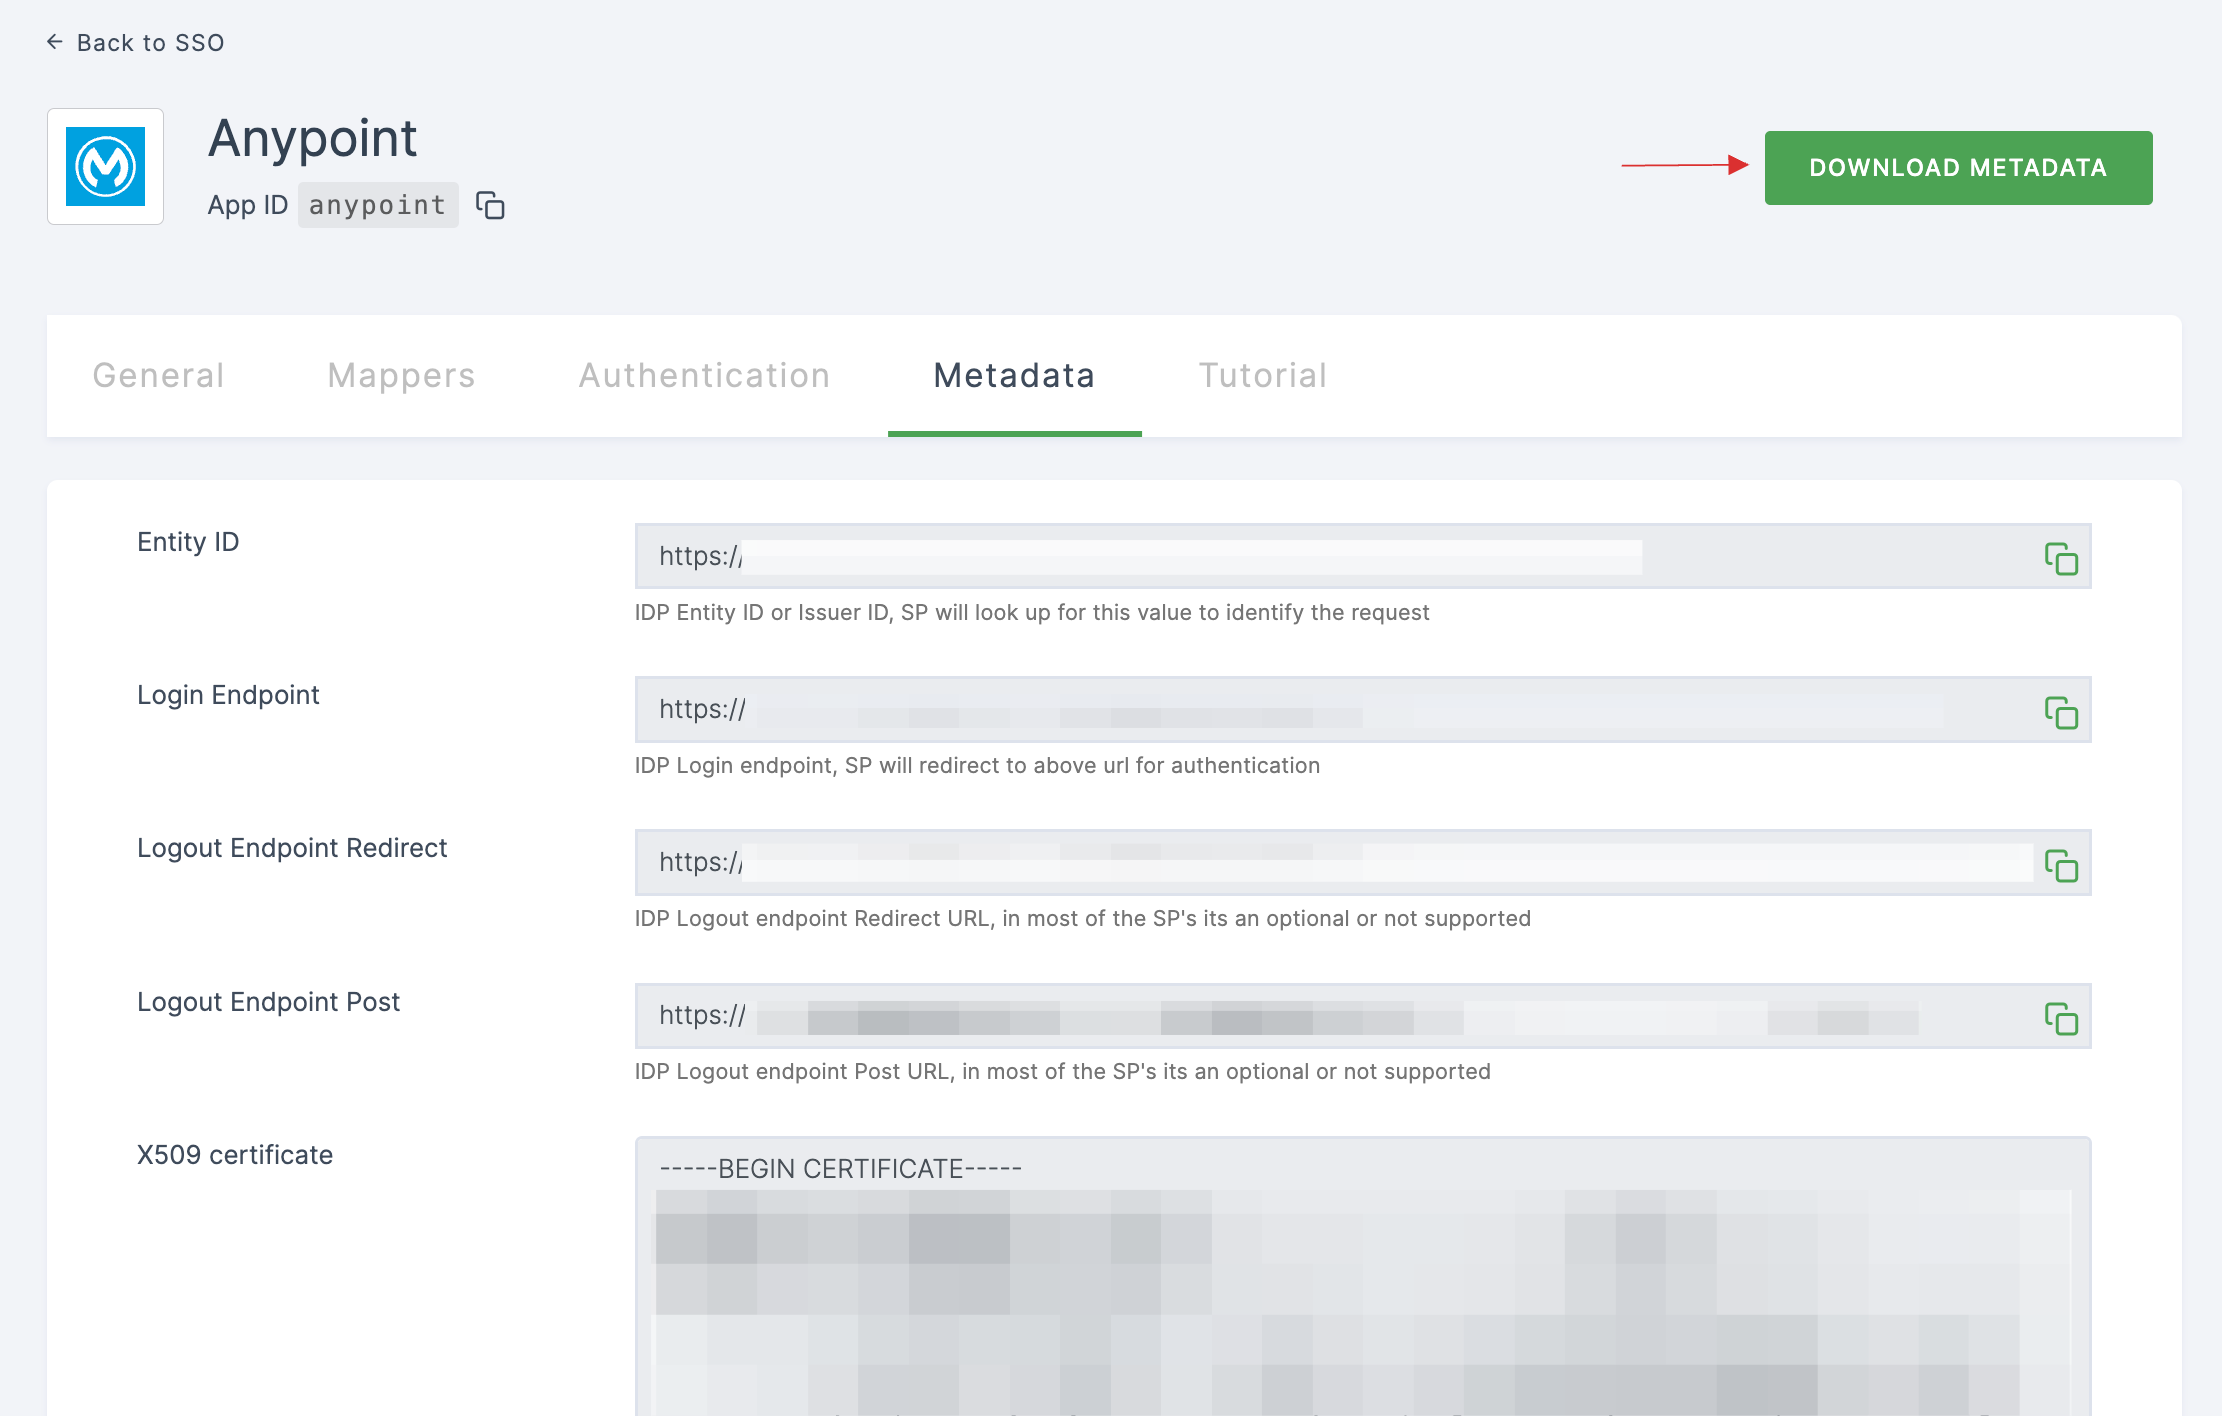The width and height of the screenshot is (2222, 1416).
Task: Click the IDP Logout endpoint Post URL help text
Action: 1063,1071
